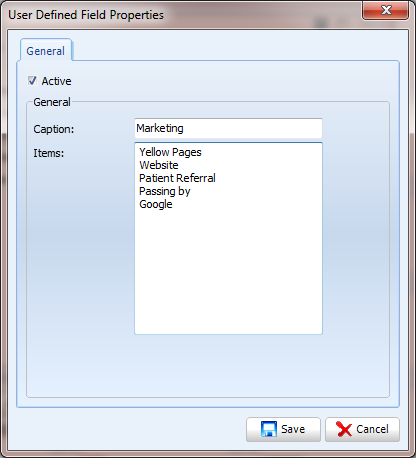
Task: Select the Yellow Pages item line
Action: tap(170, 152)
